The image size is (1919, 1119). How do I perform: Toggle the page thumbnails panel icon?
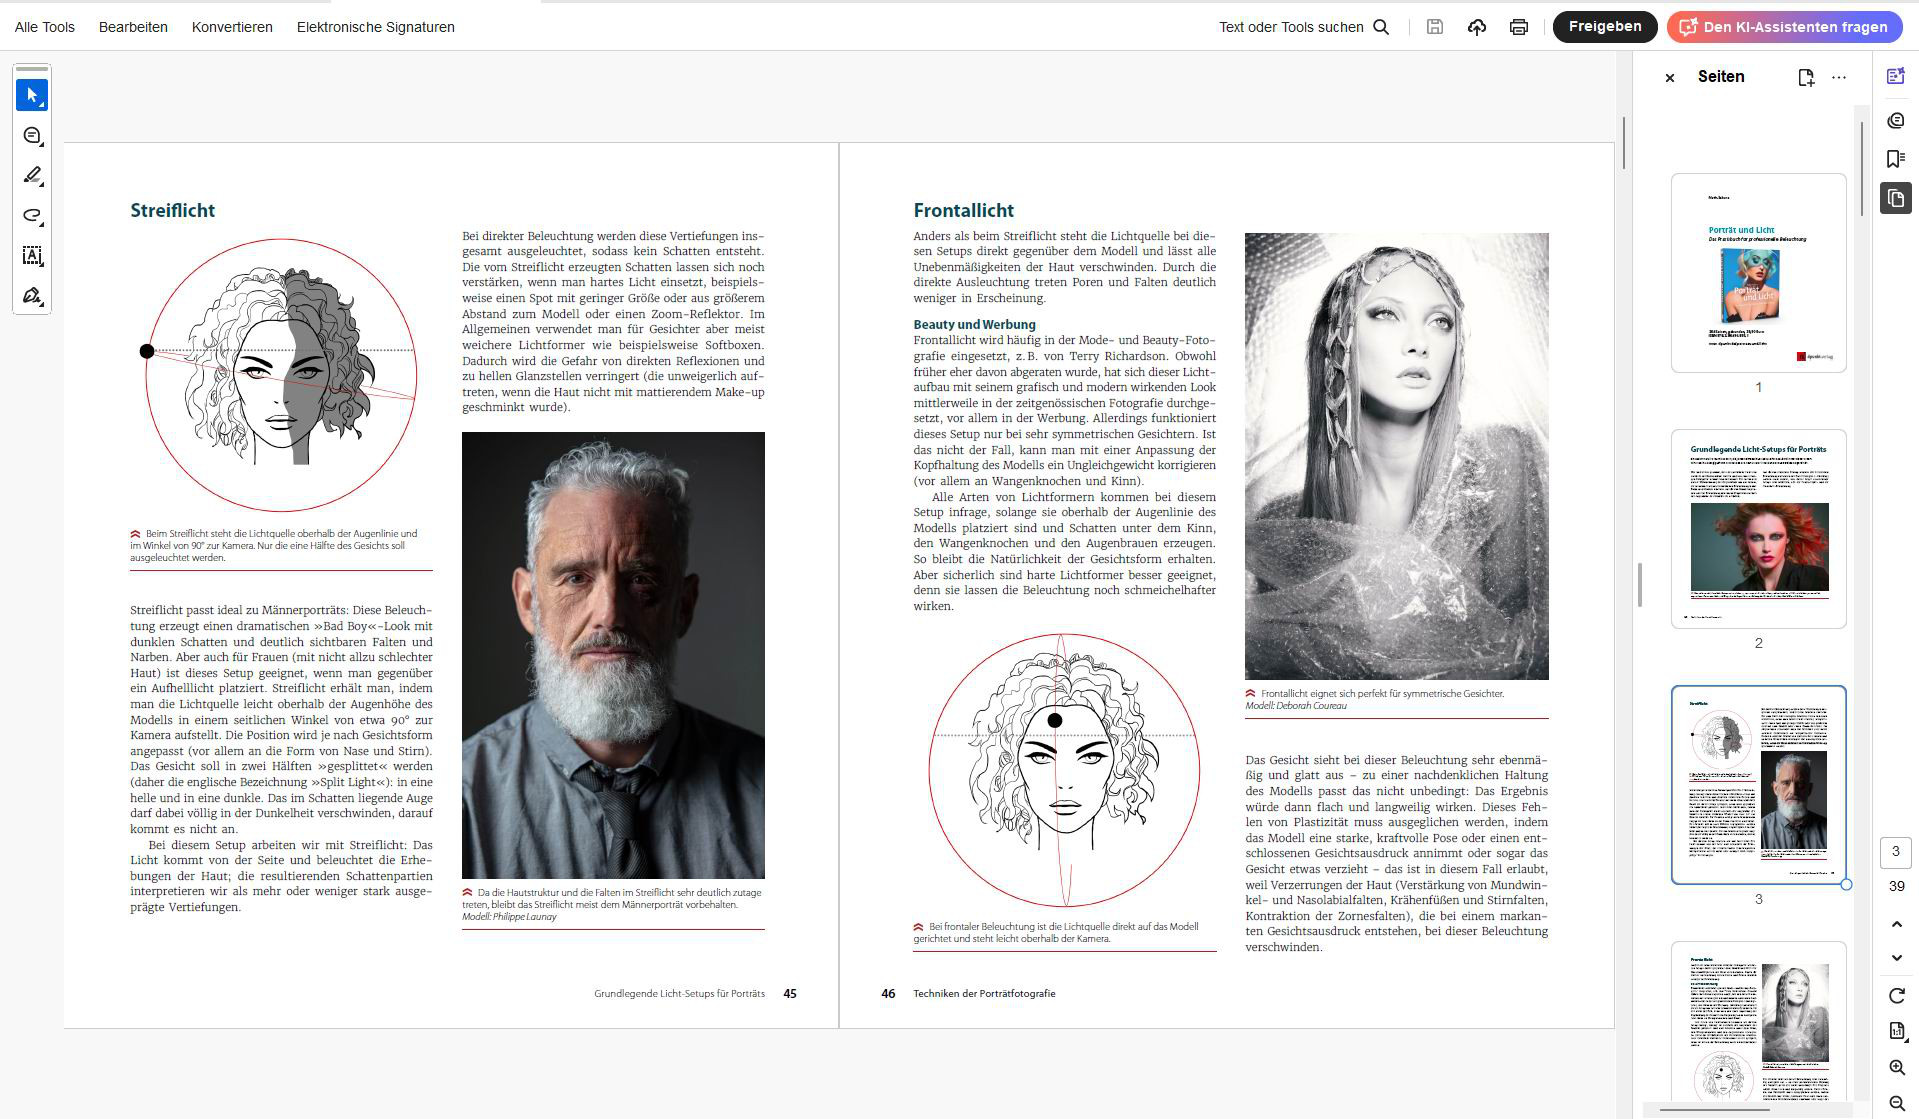[1895, 198]
